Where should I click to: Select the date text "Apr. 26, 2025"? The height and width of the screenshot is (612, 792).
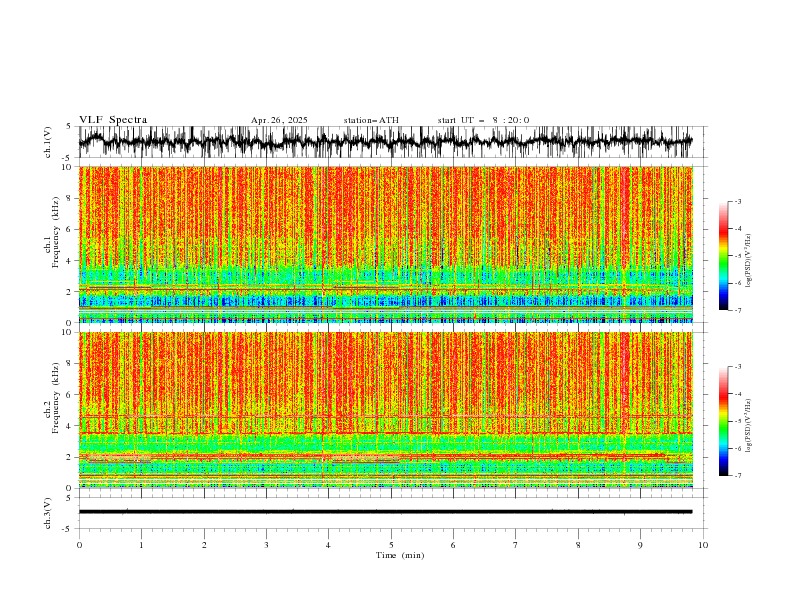click(x=279, y=120)
